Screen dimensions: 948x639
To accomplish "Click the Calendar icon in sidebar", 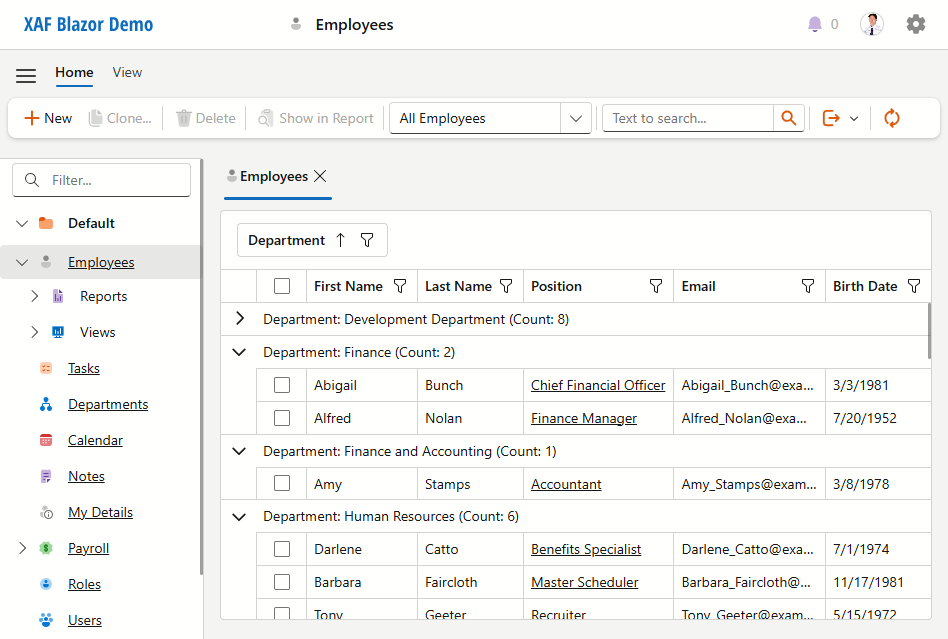I will pos(46,440).
